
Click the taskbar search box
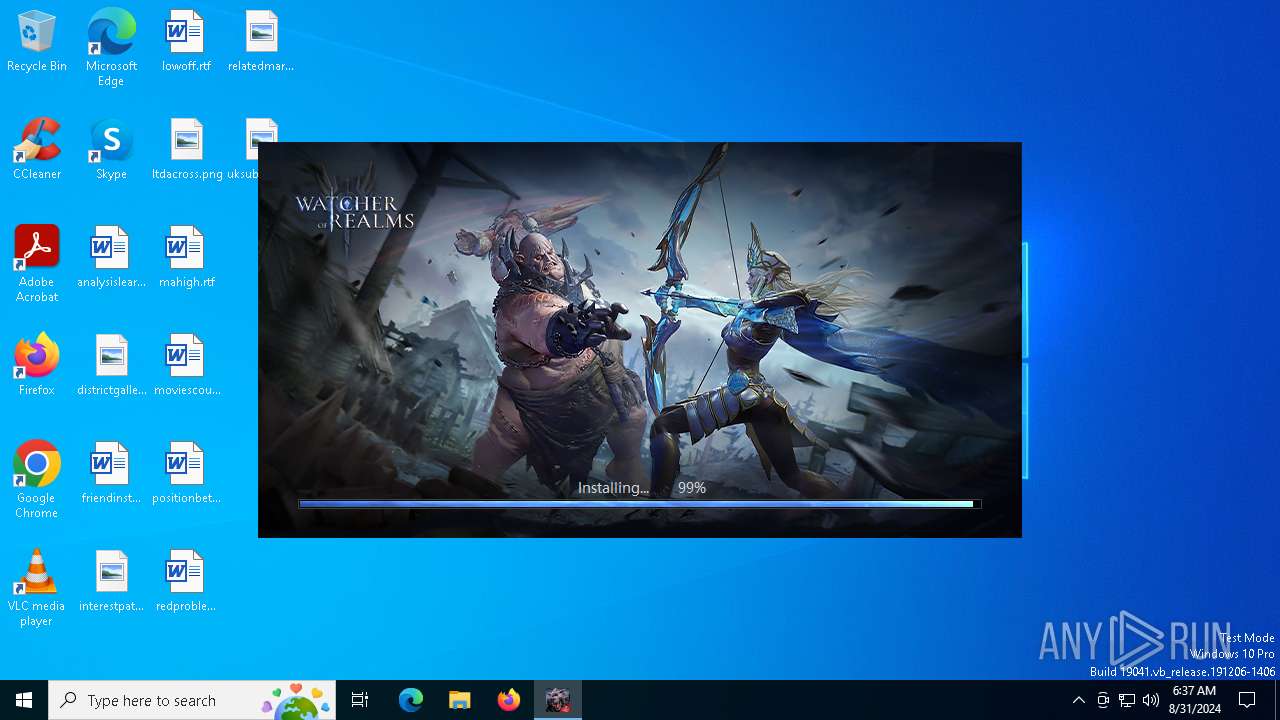192,700
